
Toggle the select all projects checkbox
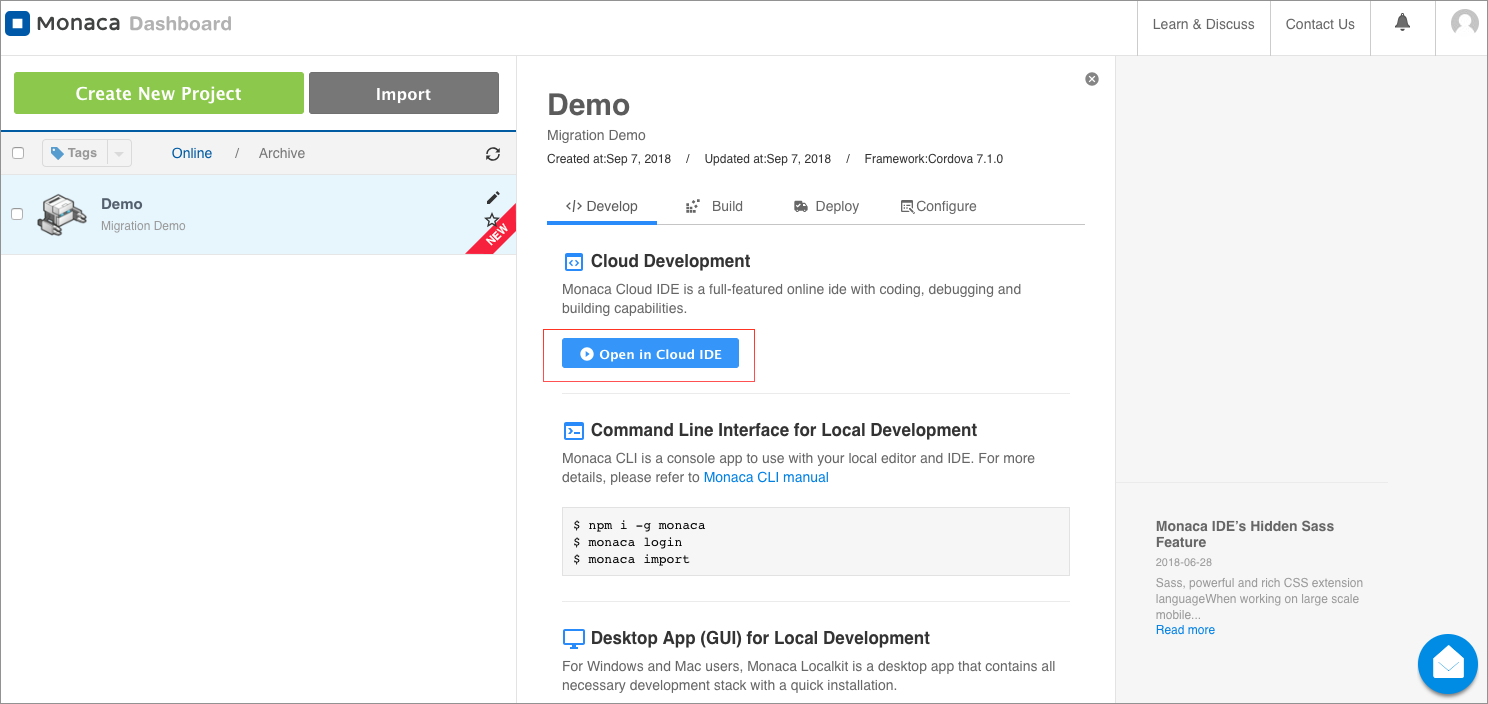click(x=18, y=153)
